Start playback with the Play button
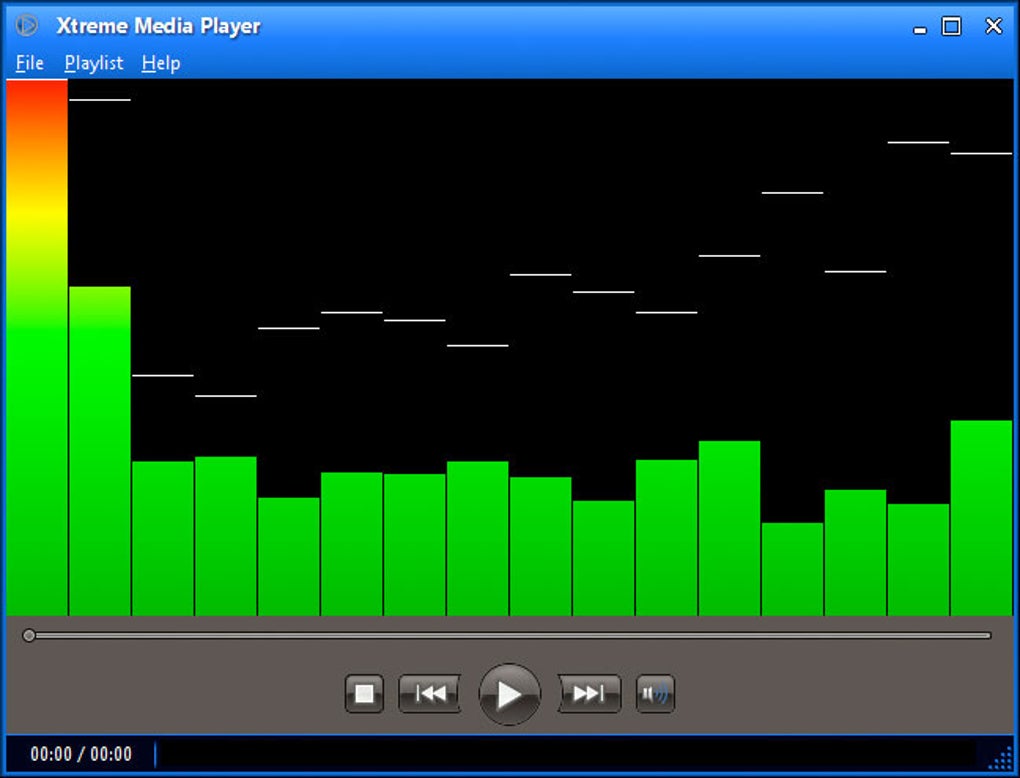The height and width of the screenshot is (778, 1020). coord(509,694)
